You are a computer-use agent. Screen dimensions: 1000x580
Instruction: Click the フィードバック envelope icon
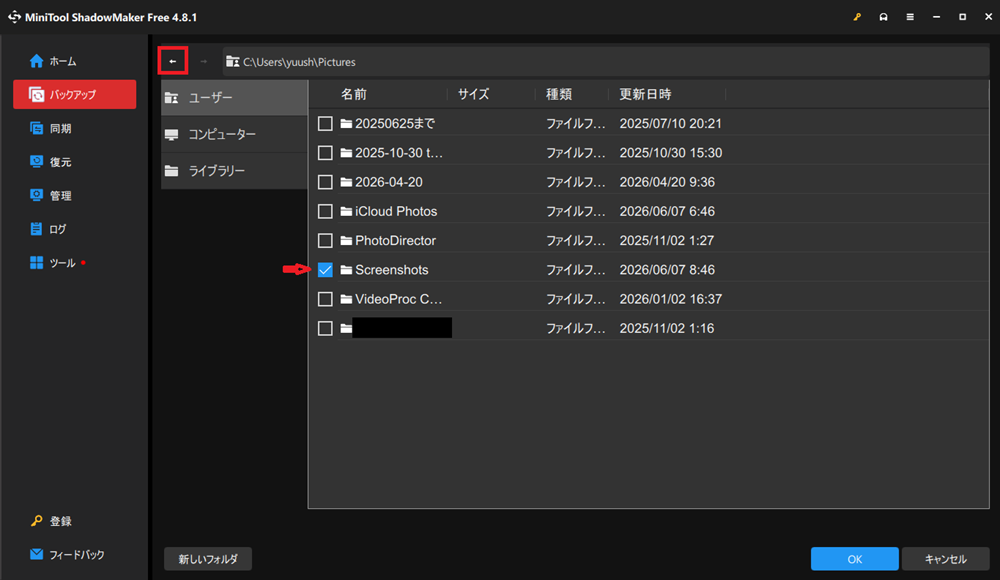(36, 554)
